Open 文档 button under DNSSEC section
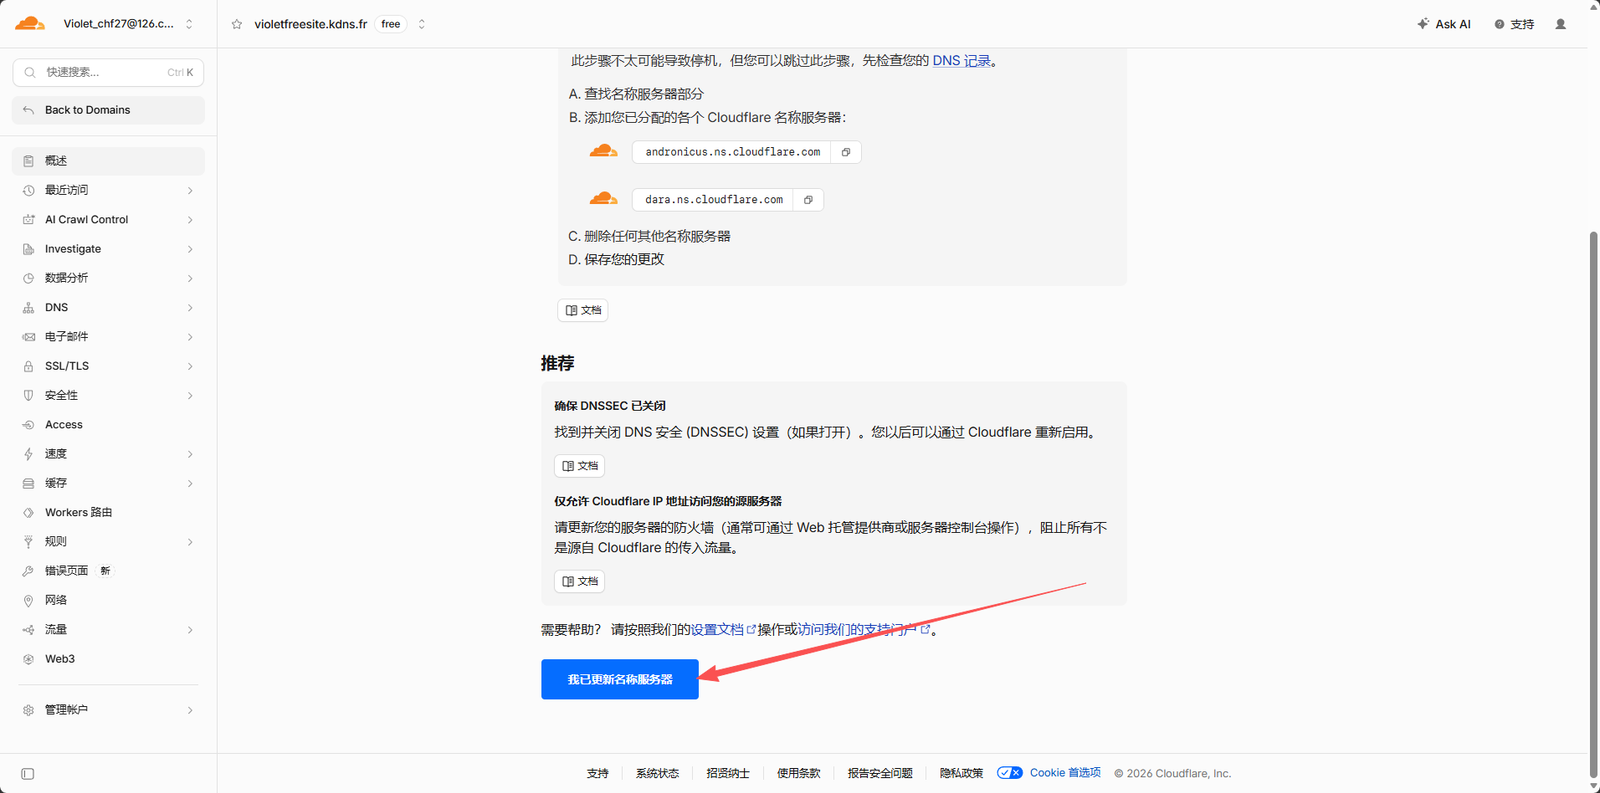Image resolution: width=1600 pixels, height=793 pixels. pos(579,466)
